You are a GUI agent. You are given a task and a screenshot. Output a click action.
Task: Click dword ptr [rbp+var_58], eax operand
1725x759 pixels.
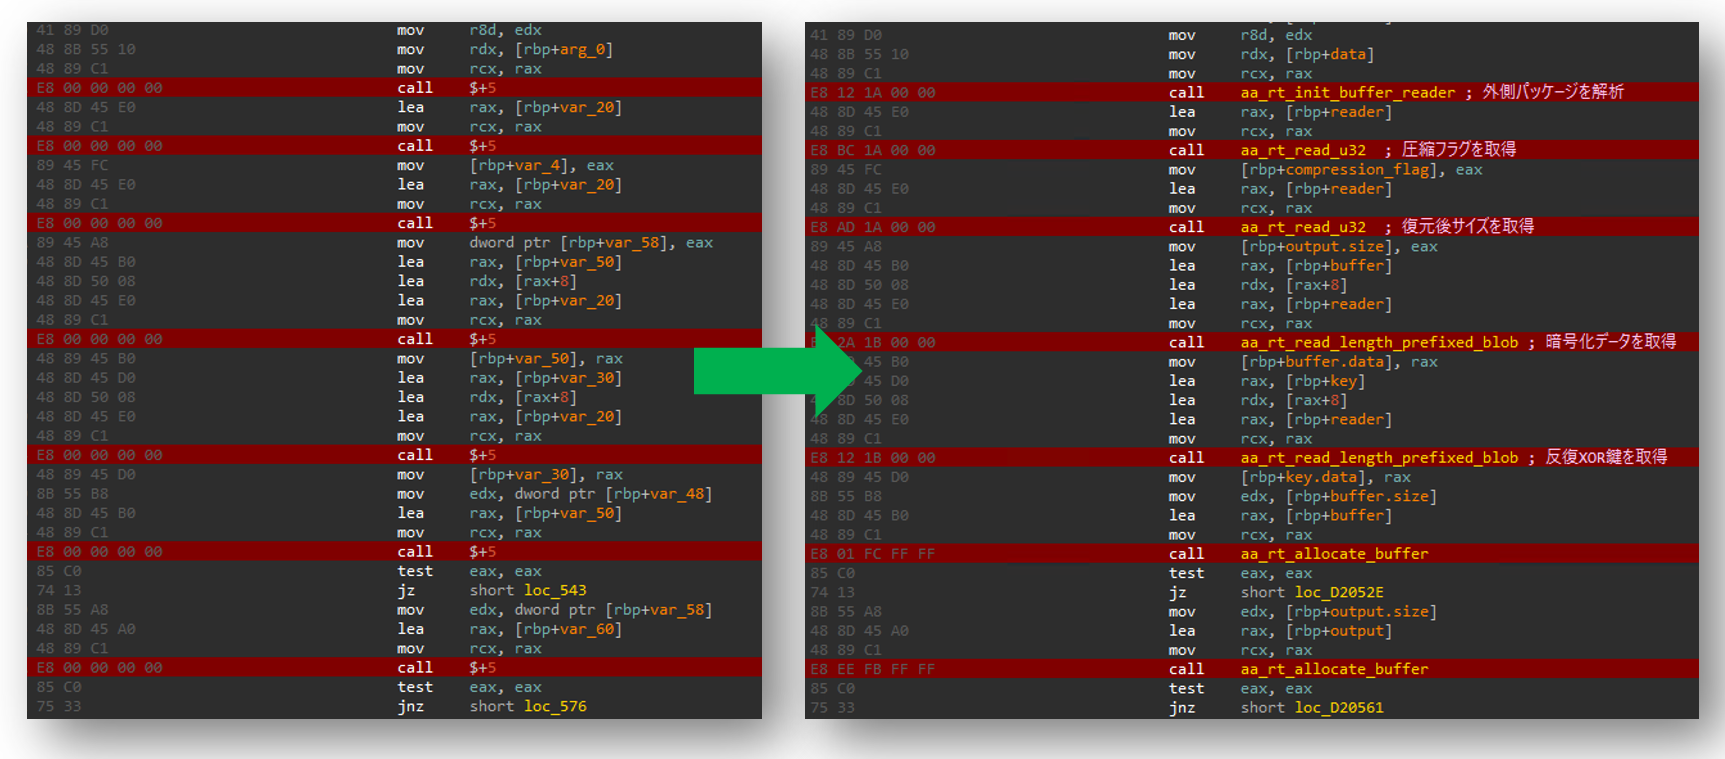click(x=591, y=243)
